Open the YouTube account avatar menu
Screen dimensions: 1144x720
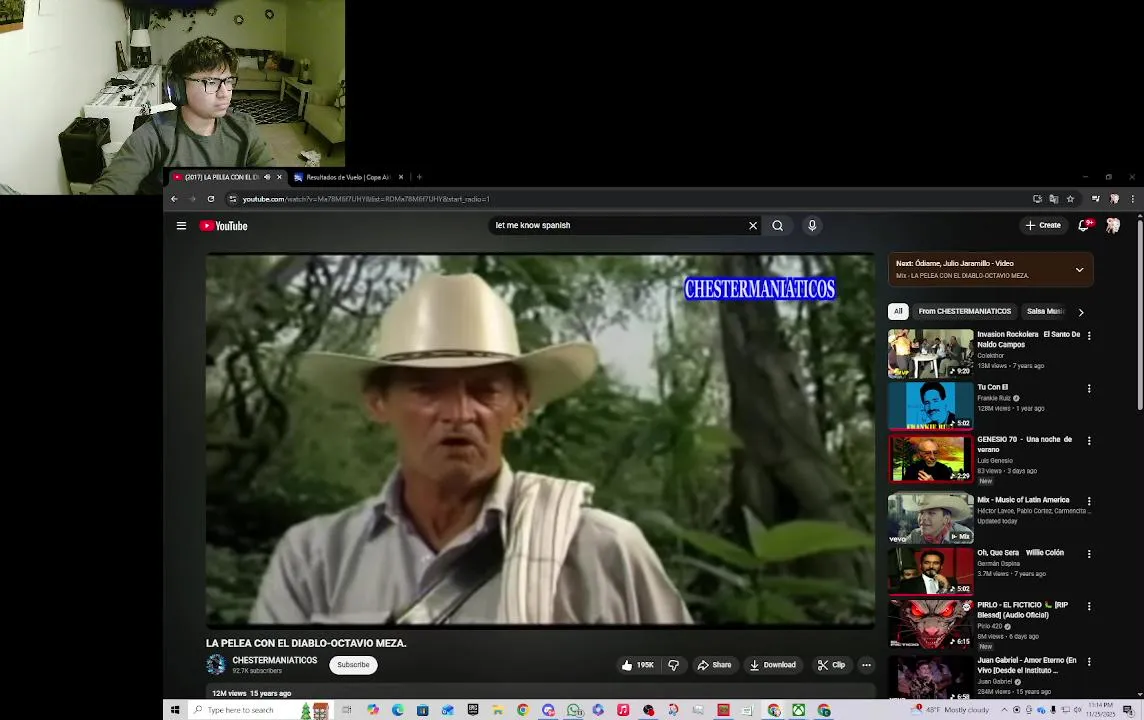coord(1113,225)
